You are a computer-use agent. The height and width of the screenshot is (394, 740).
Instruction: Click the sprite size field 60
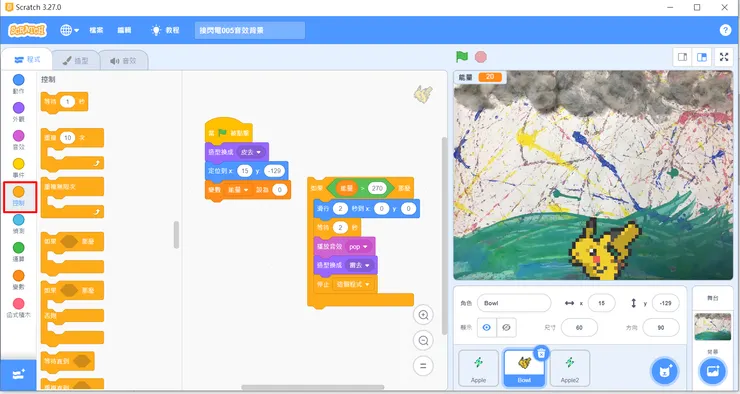[x=579, y=327]
